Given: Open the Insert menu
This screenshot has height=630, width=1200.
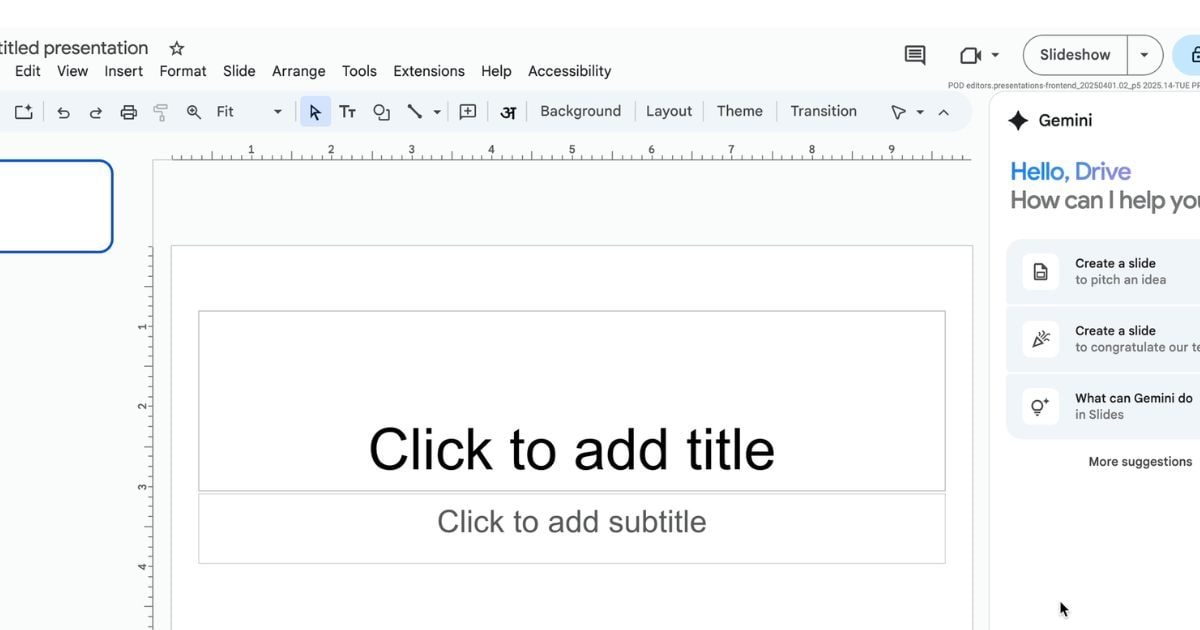Looking at the screenshot, I should point(123,71).
